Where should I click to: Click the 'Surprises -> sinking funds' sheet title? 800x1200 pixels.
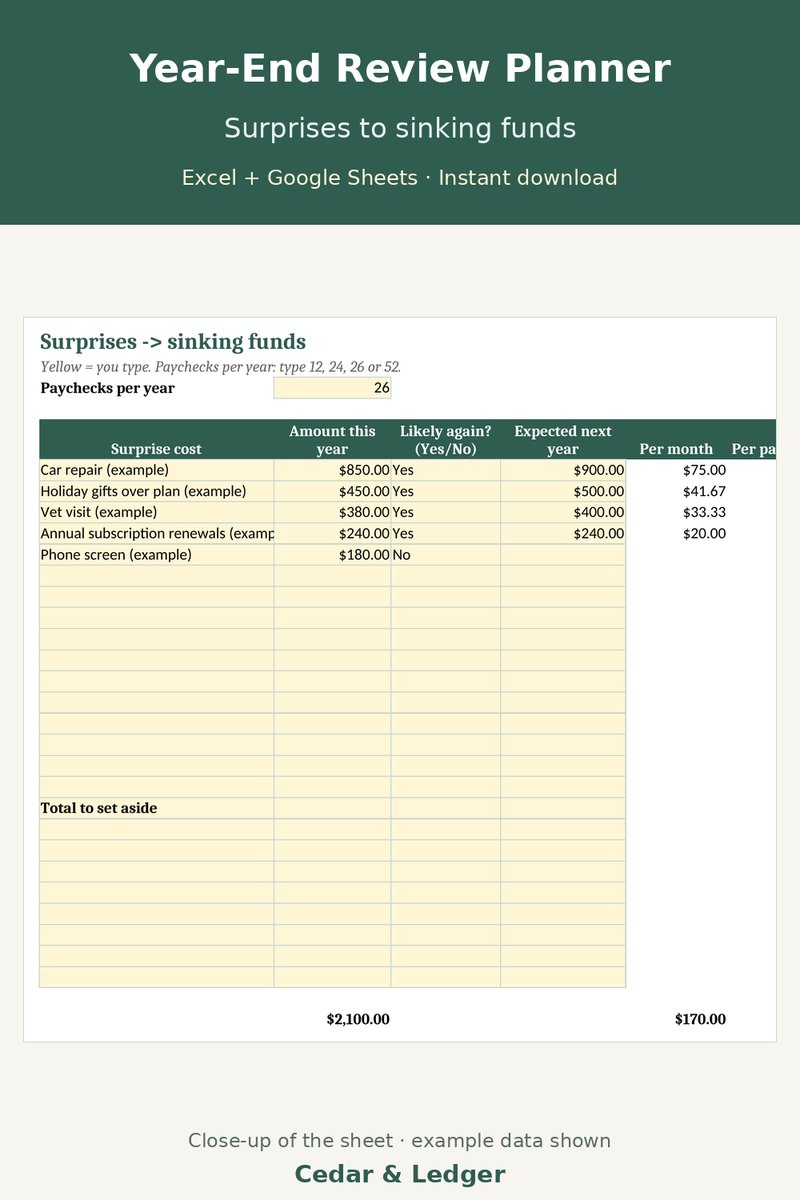173,342
